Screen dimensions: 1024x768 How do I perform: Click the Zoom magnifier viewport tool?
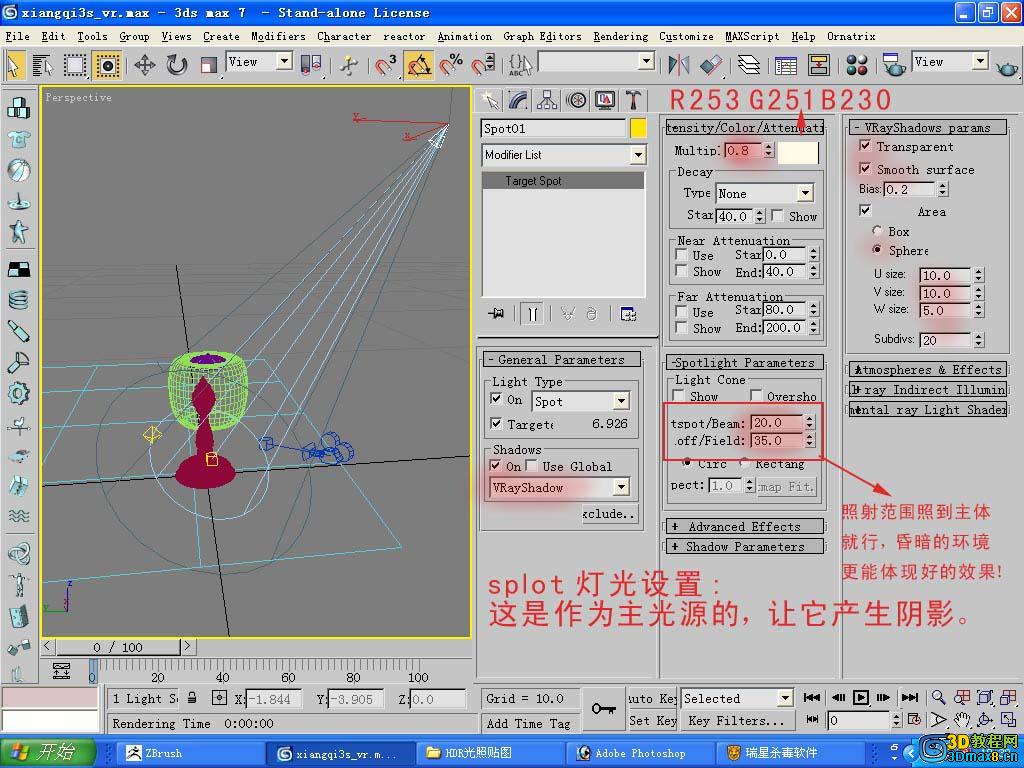(938, 697)
